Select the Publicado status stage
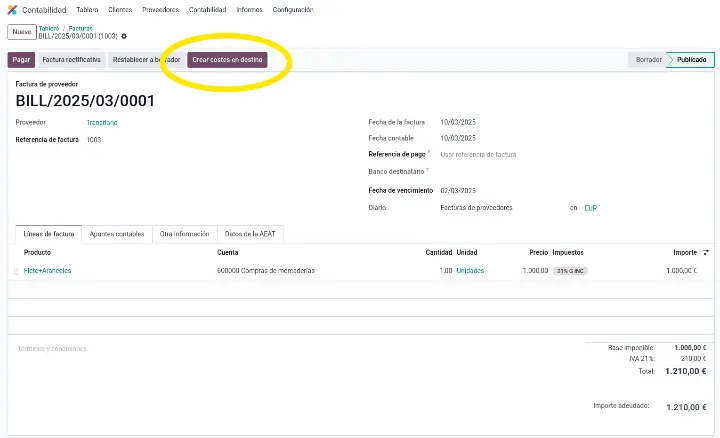 [x=691, y=60]
